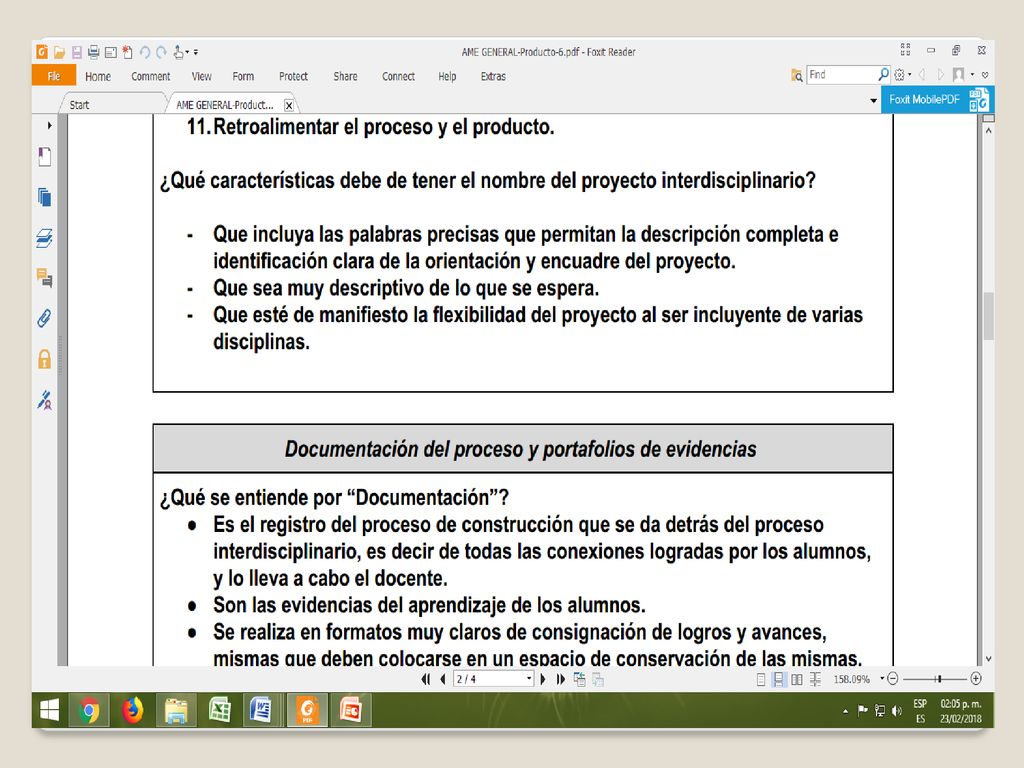Open the Security lock panel
1024x768 pixels.
[x=44, y=359]
